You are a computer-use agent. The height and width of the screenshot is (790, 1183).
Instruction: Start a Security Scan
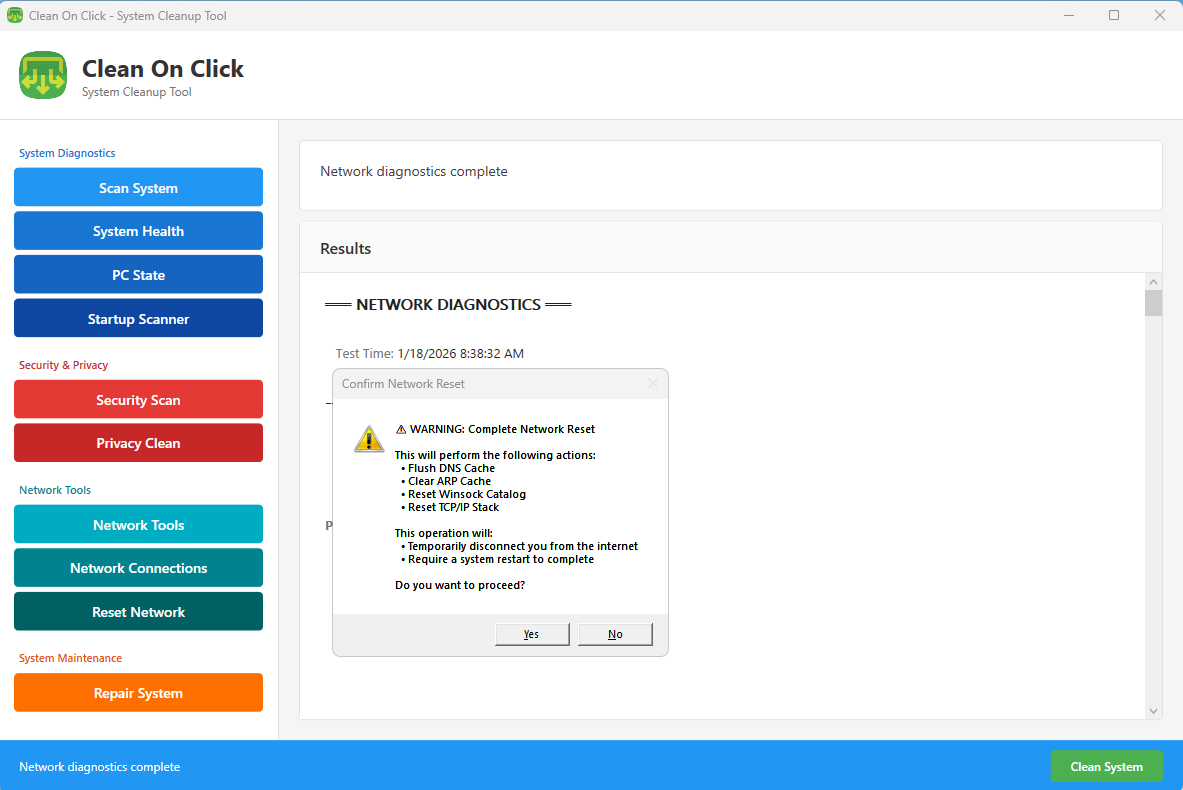click(x=138, y=400)
